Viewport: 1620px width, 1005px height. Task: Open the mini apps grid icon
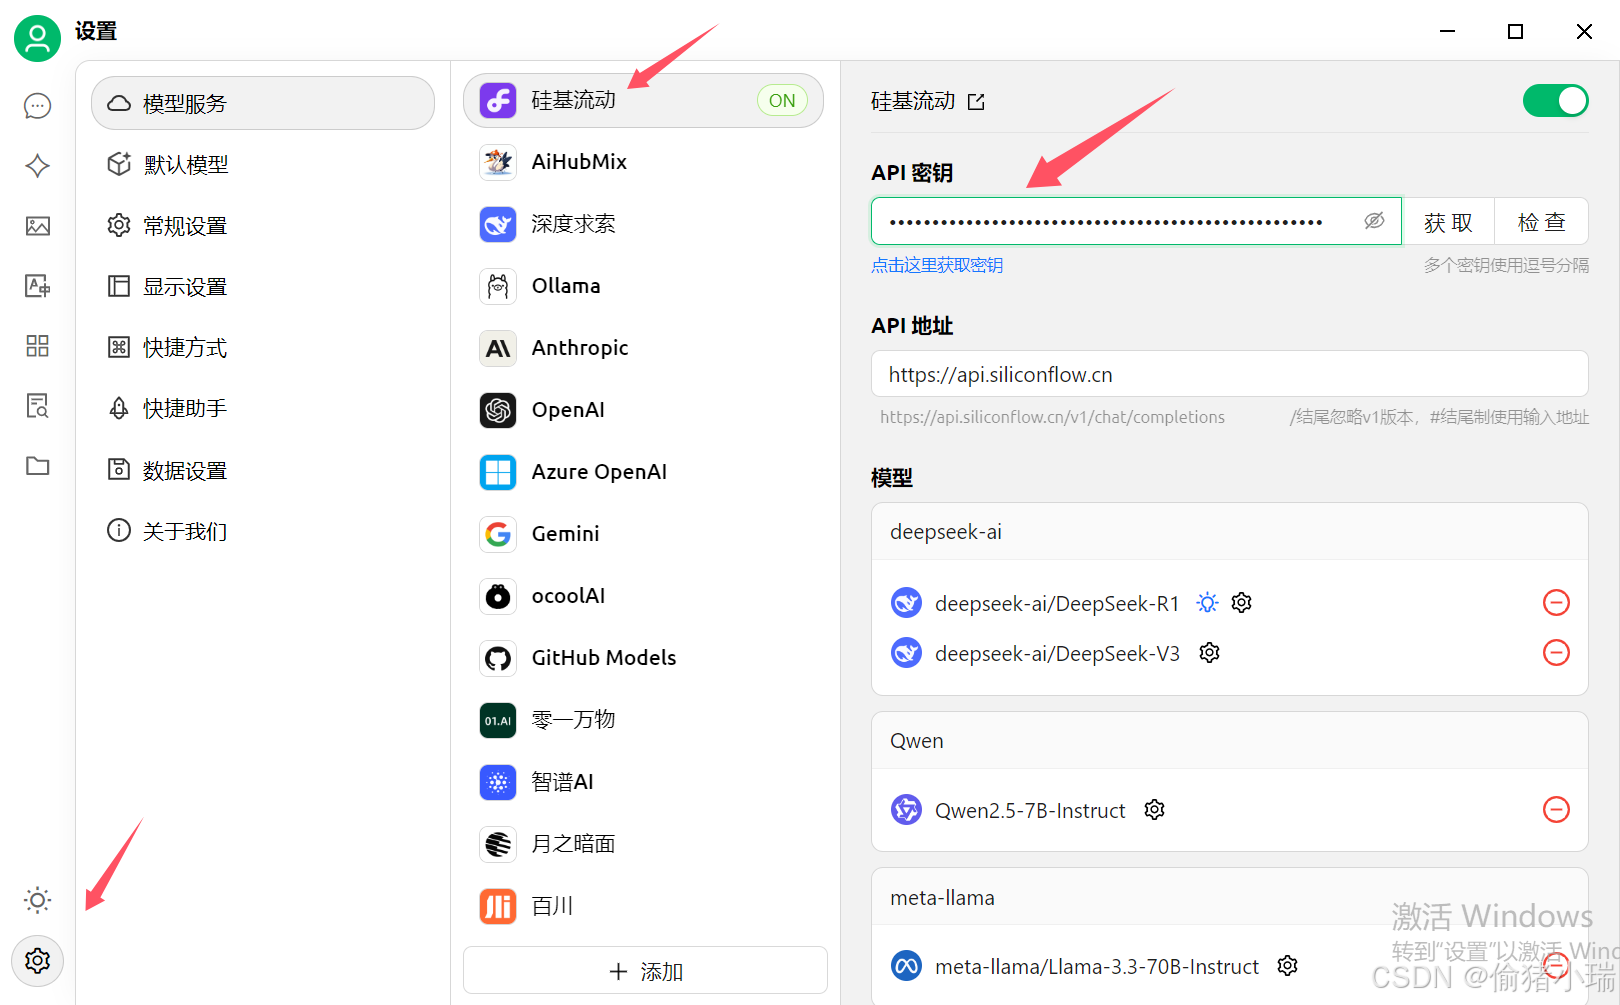point(37,346)
